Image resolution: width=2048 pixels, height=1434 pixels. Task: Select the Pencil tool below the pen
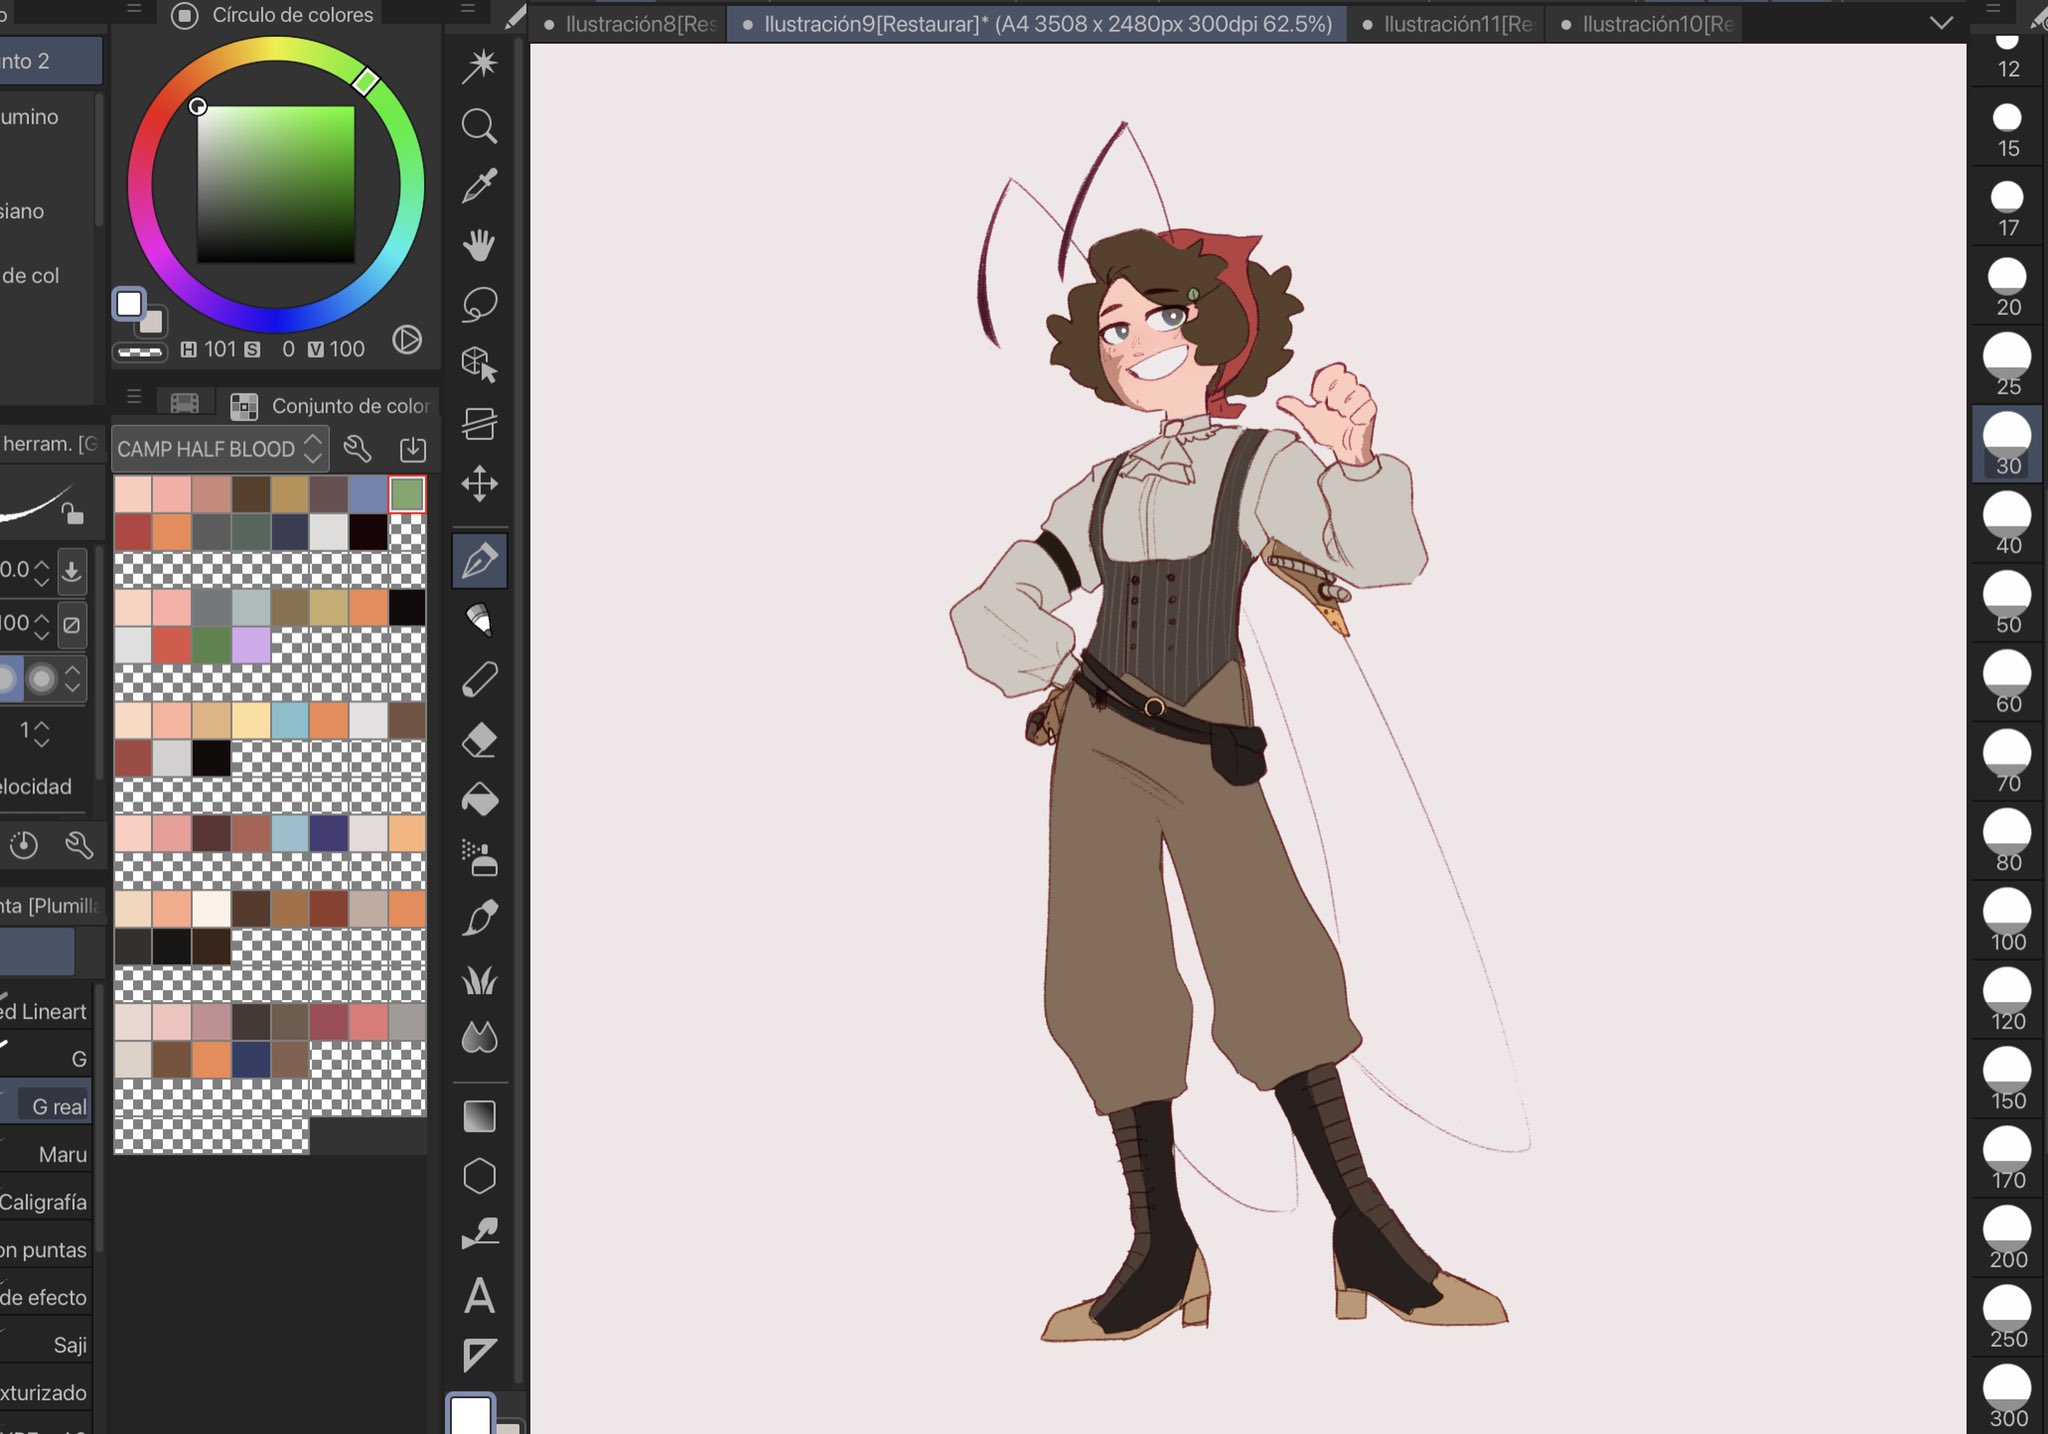coord(480,621)
